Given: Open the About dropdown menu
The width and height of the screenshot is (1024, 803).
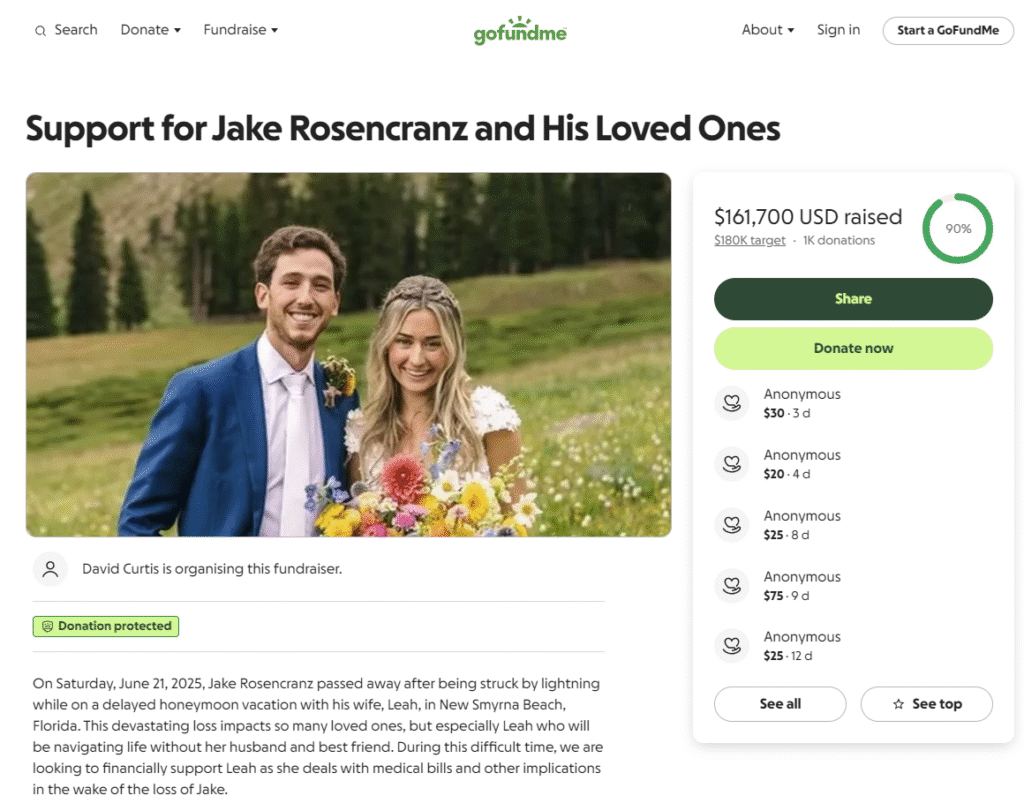Looking at the screenshot, I should pos(767,30).
